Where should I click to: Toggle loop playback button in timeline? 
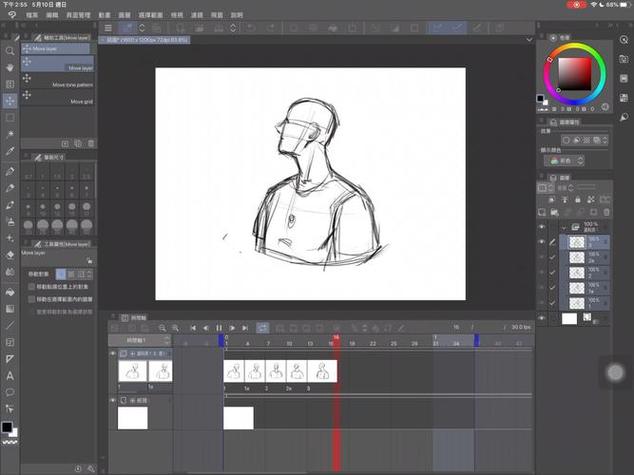(x=262, y=328)
